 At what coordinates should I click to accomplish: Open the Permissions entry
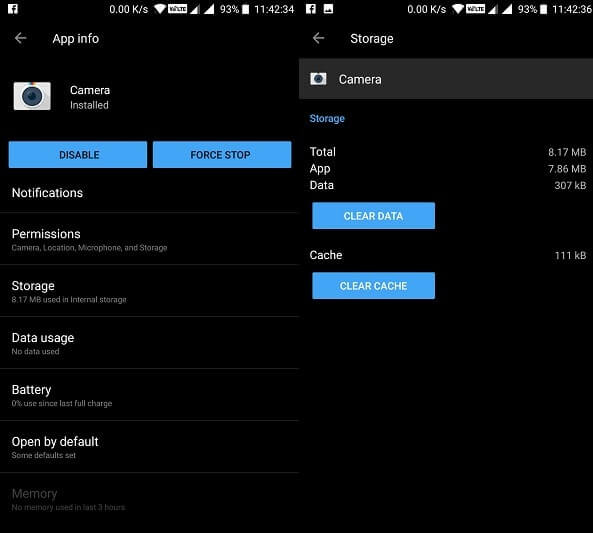[x=149, y=239]
